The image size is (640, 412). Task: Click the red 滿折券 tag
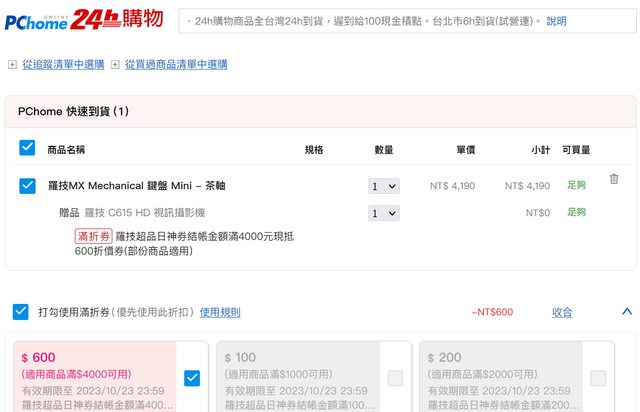(93, 236)
